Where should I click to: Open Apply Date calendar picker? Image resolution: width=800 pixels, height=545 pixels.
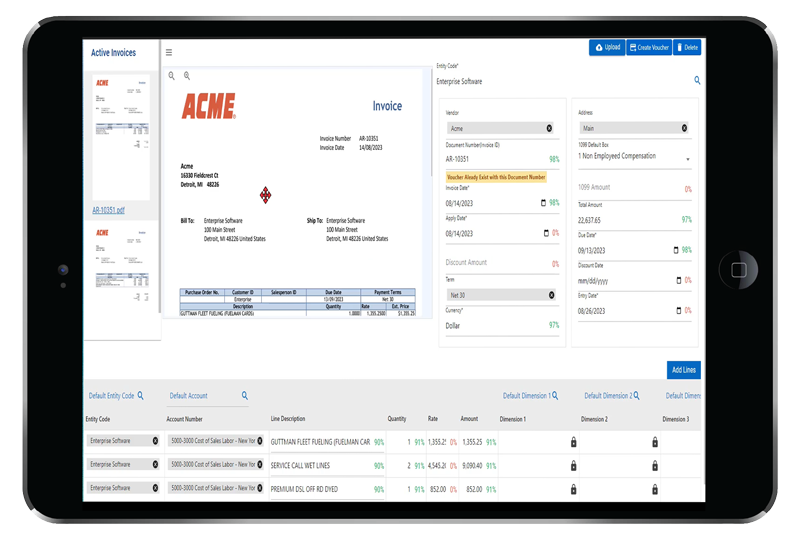546,233
